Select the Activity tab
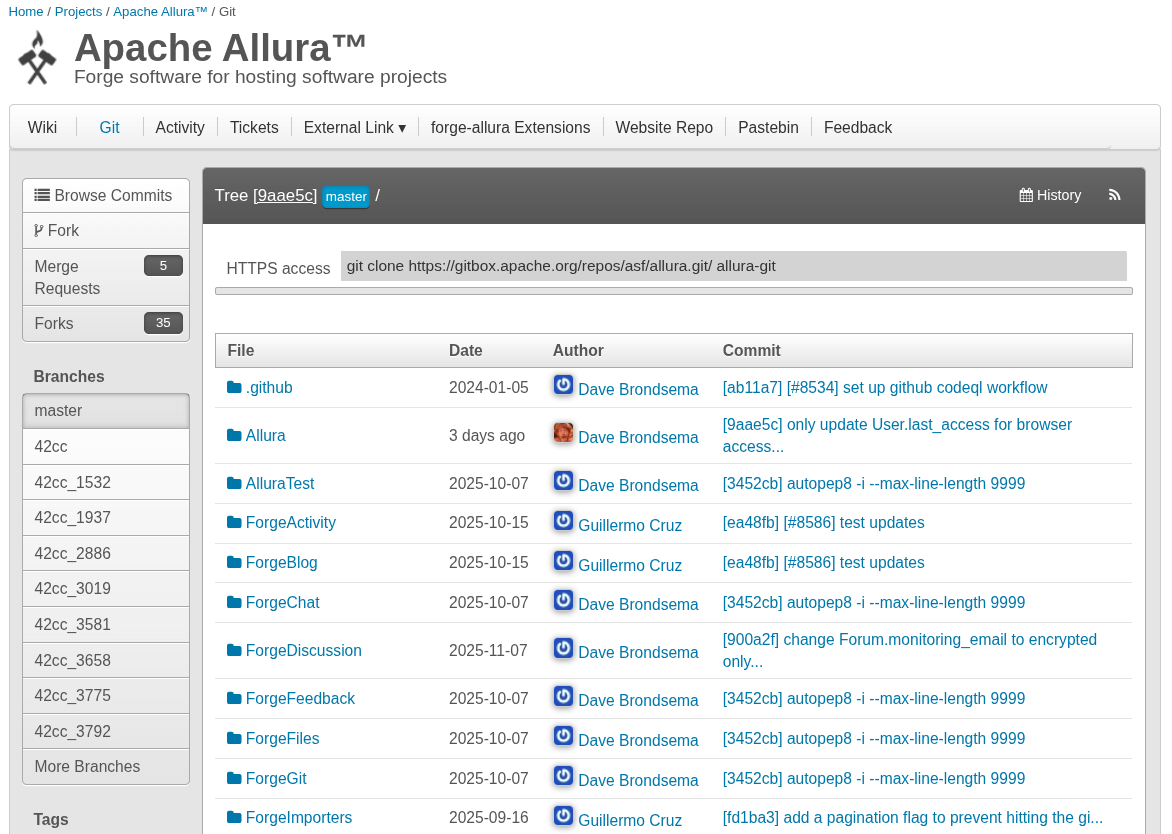This screenshot has height=834, width=1172. (179, 127)
